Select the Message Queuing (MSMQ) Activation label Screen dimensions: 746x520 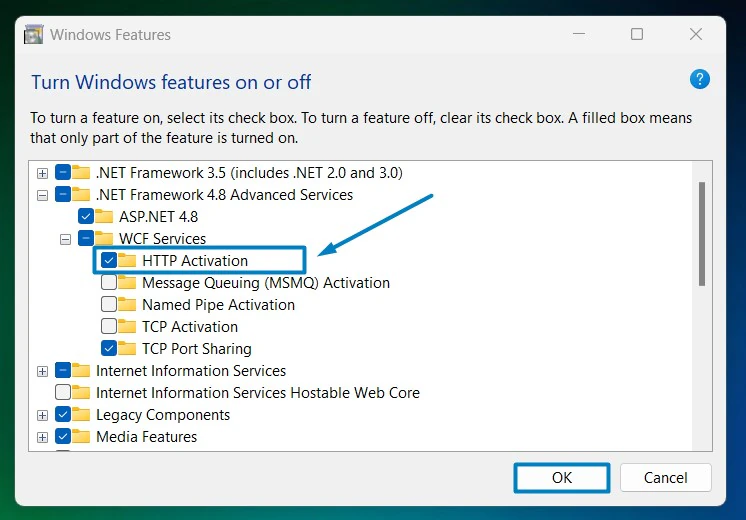[x=266, y=283]
